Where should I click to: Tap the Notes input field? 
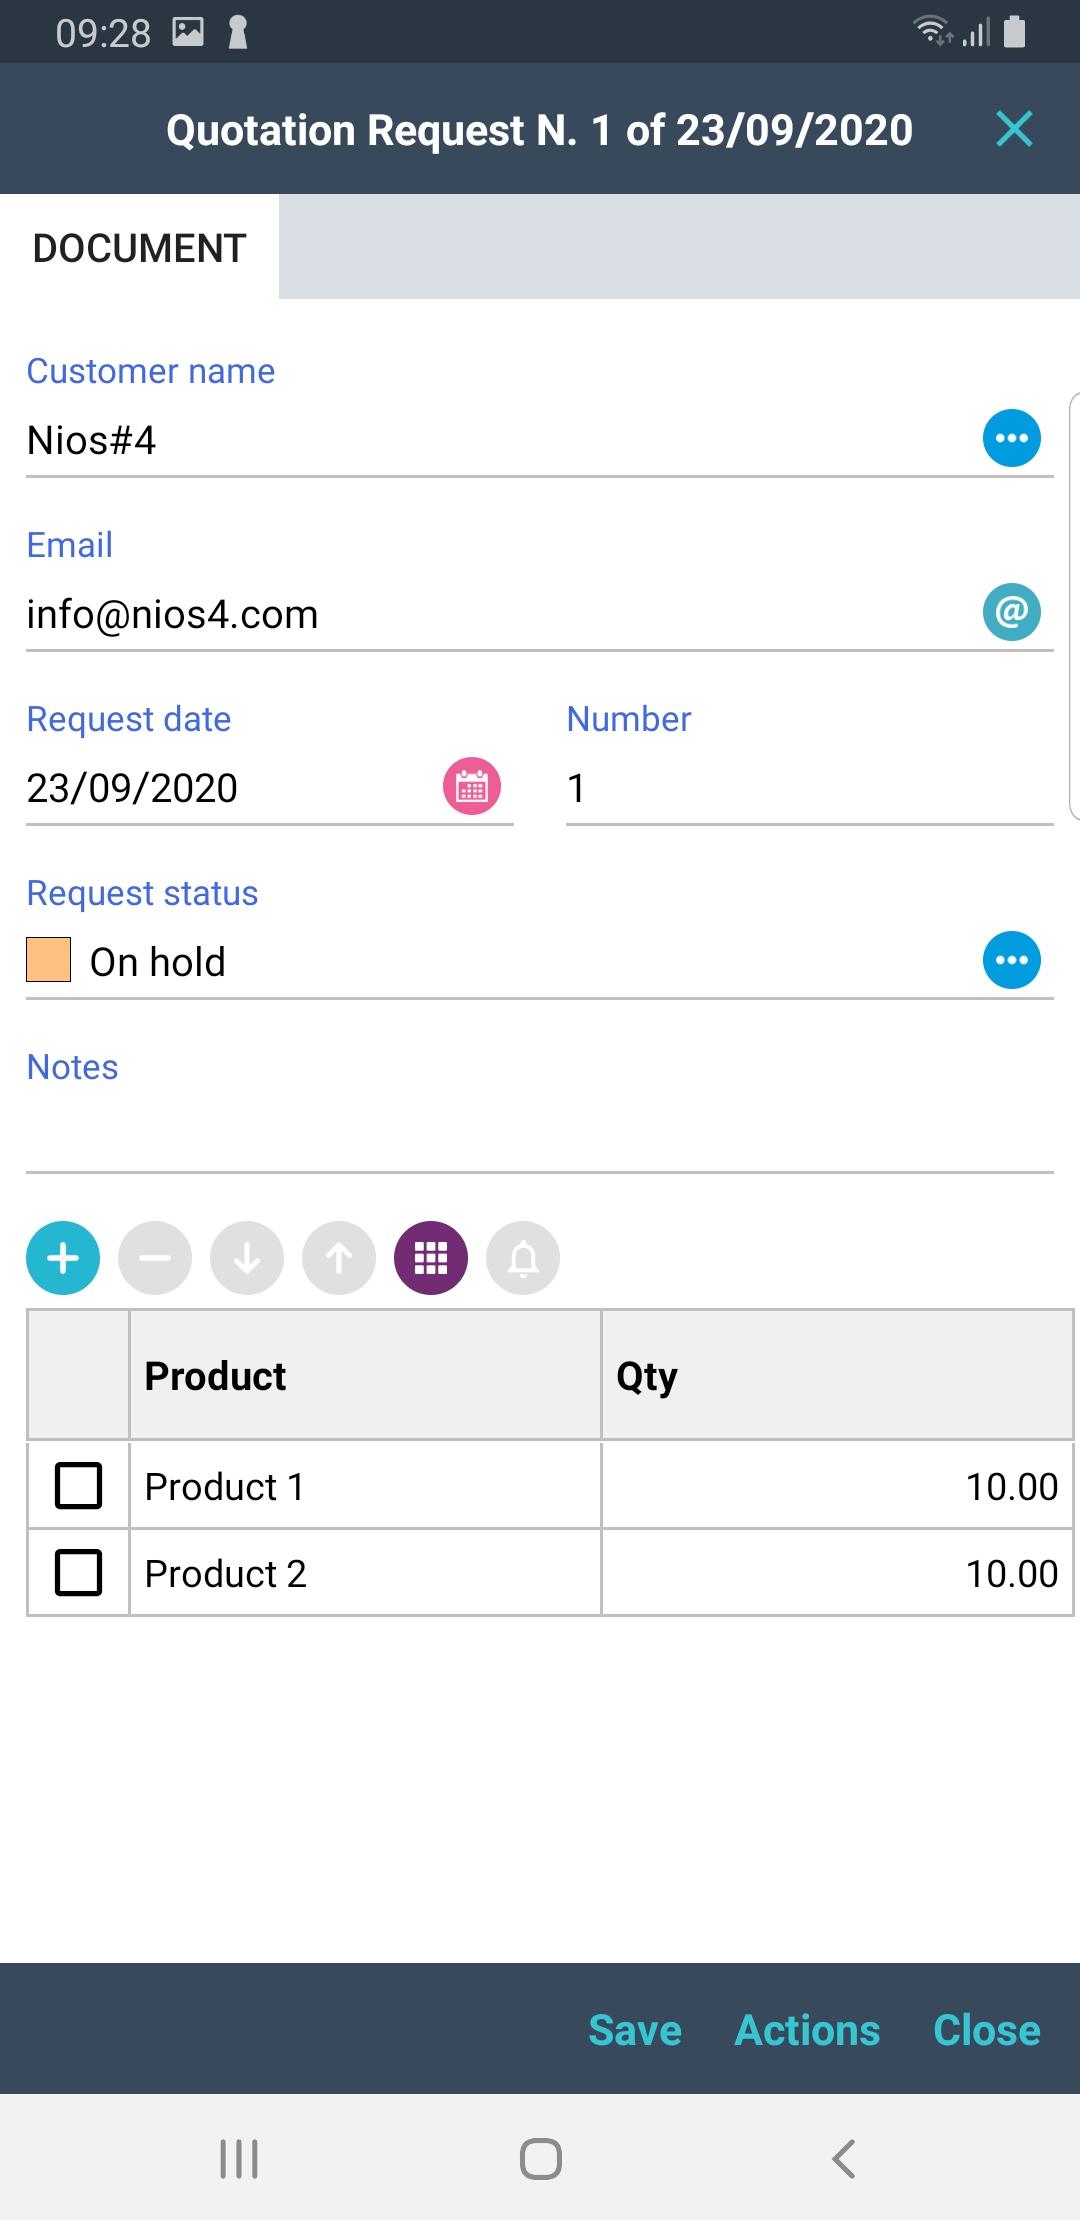(540, 1136)
